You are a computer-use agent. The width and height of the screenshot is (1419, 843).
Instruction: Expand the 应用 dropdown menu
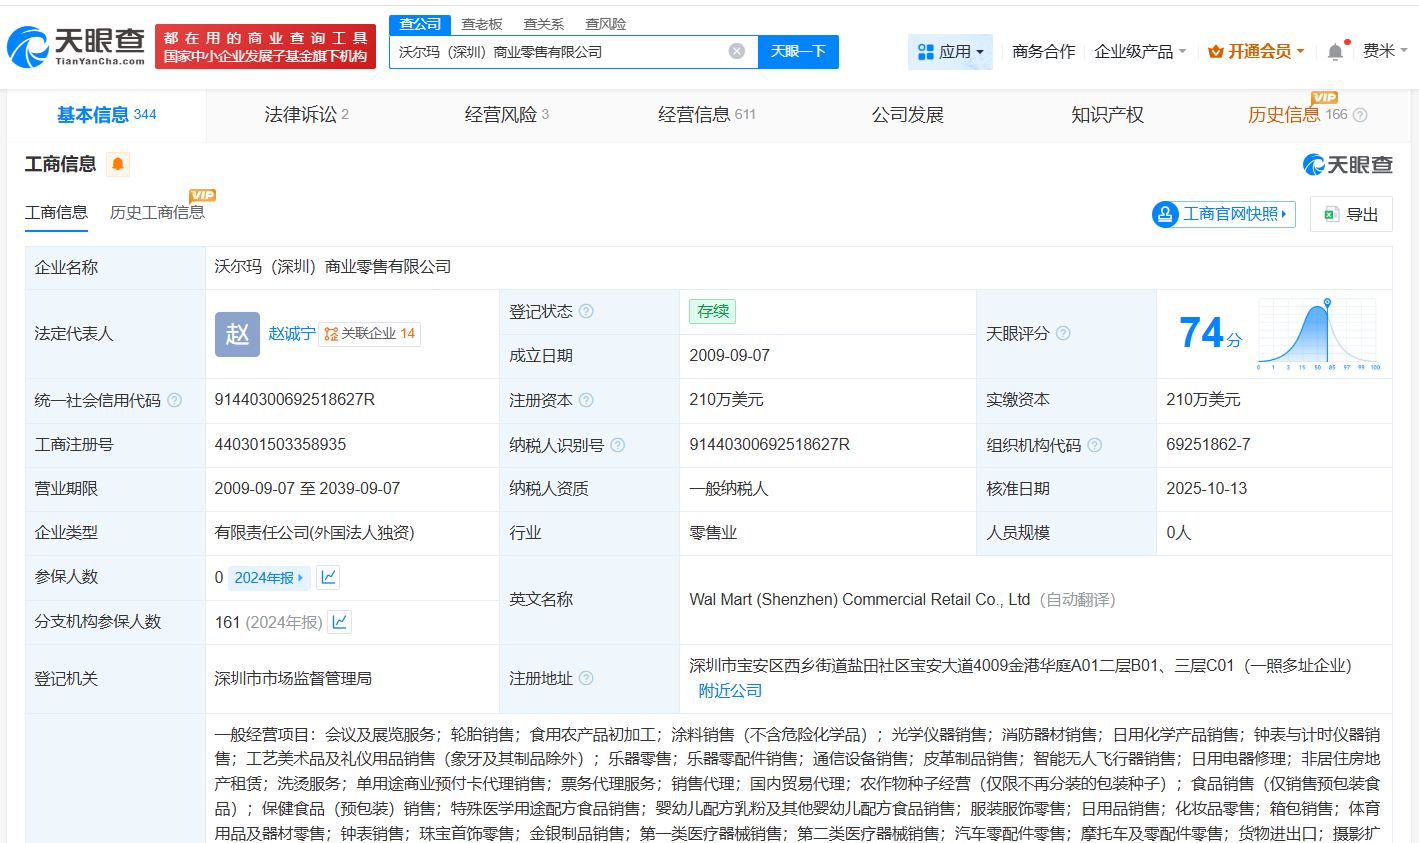(x=951, y=51)
